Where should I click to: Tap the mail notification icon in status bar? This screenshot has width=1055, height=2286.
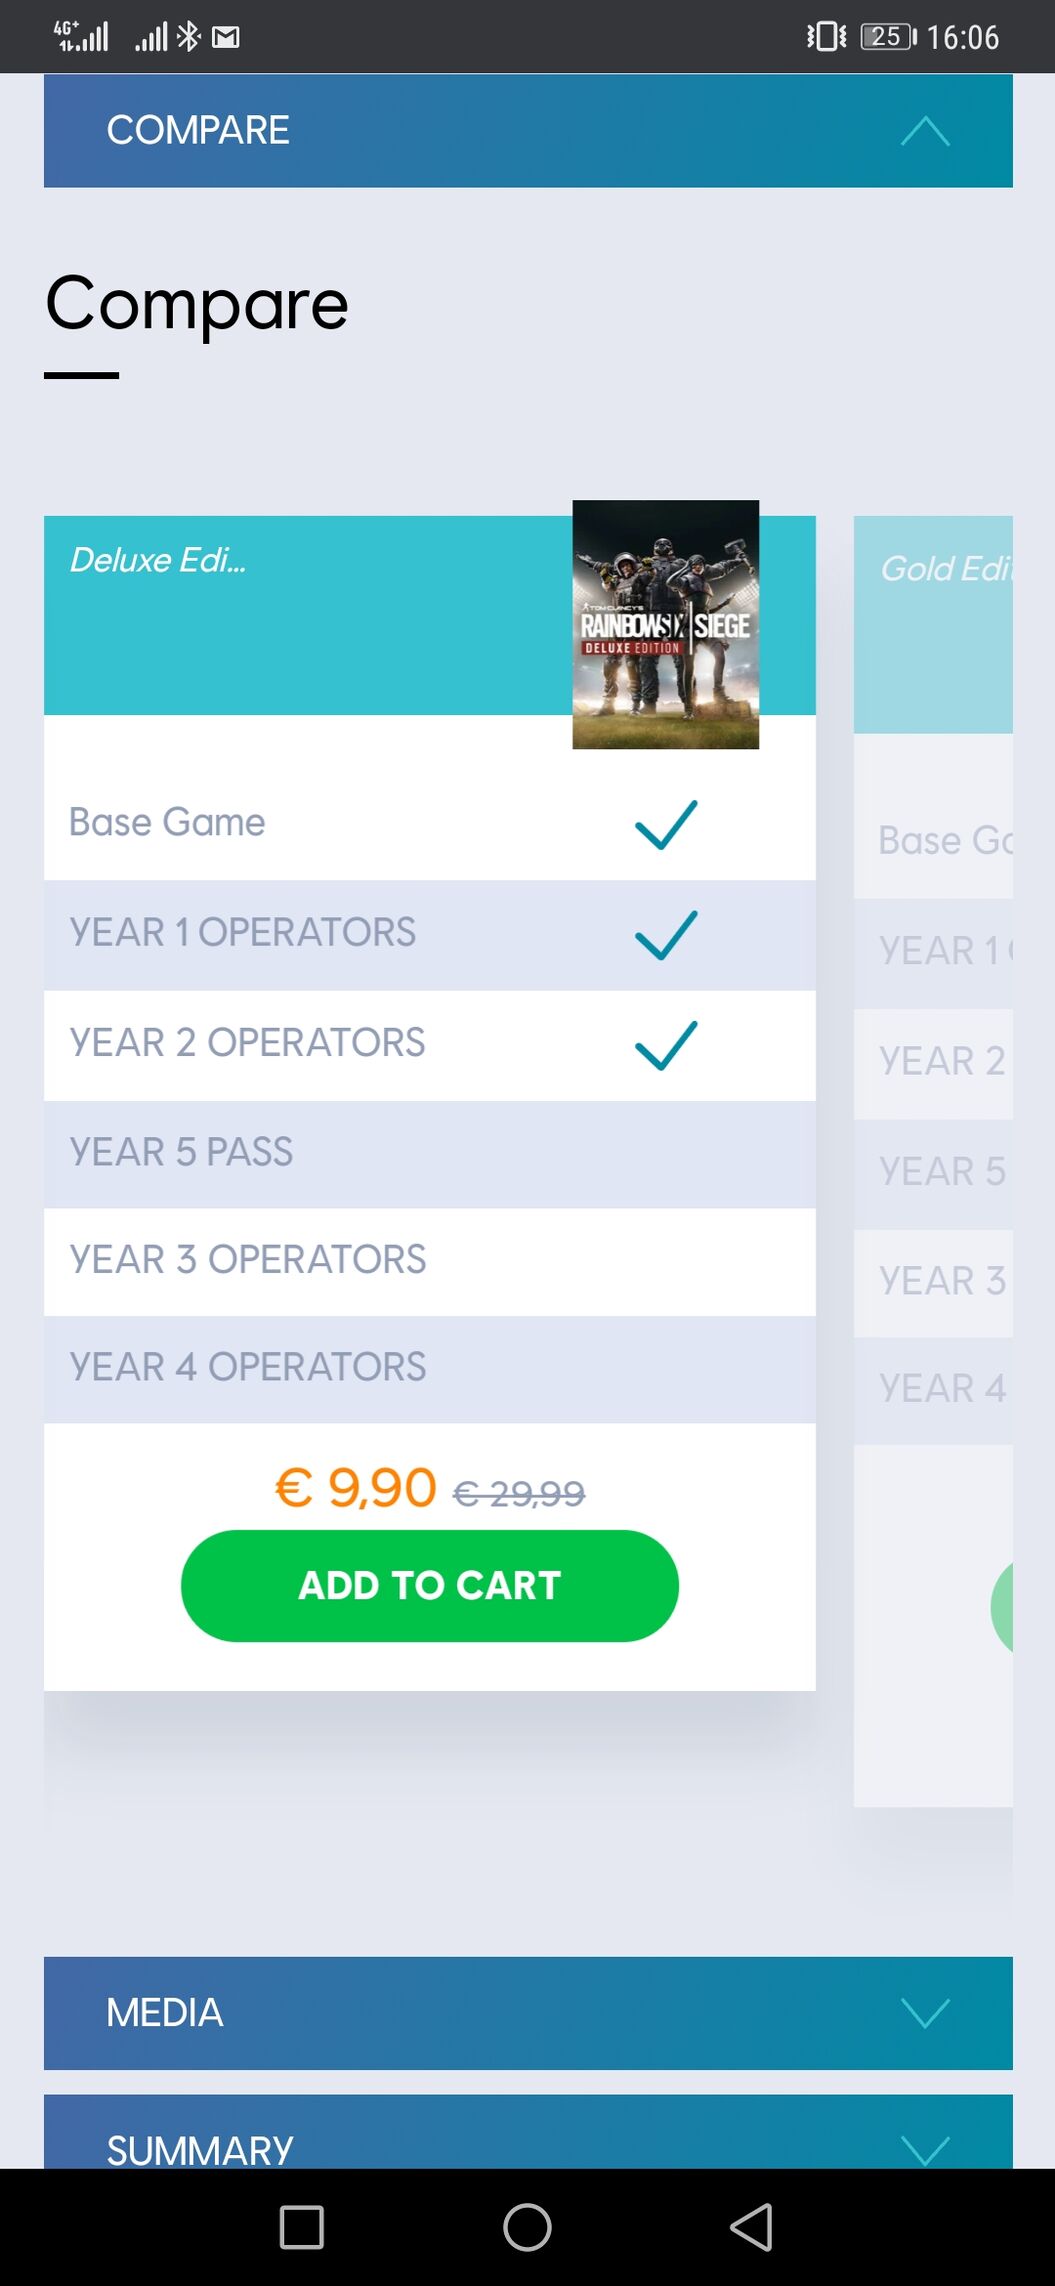(x=226, y=38)
